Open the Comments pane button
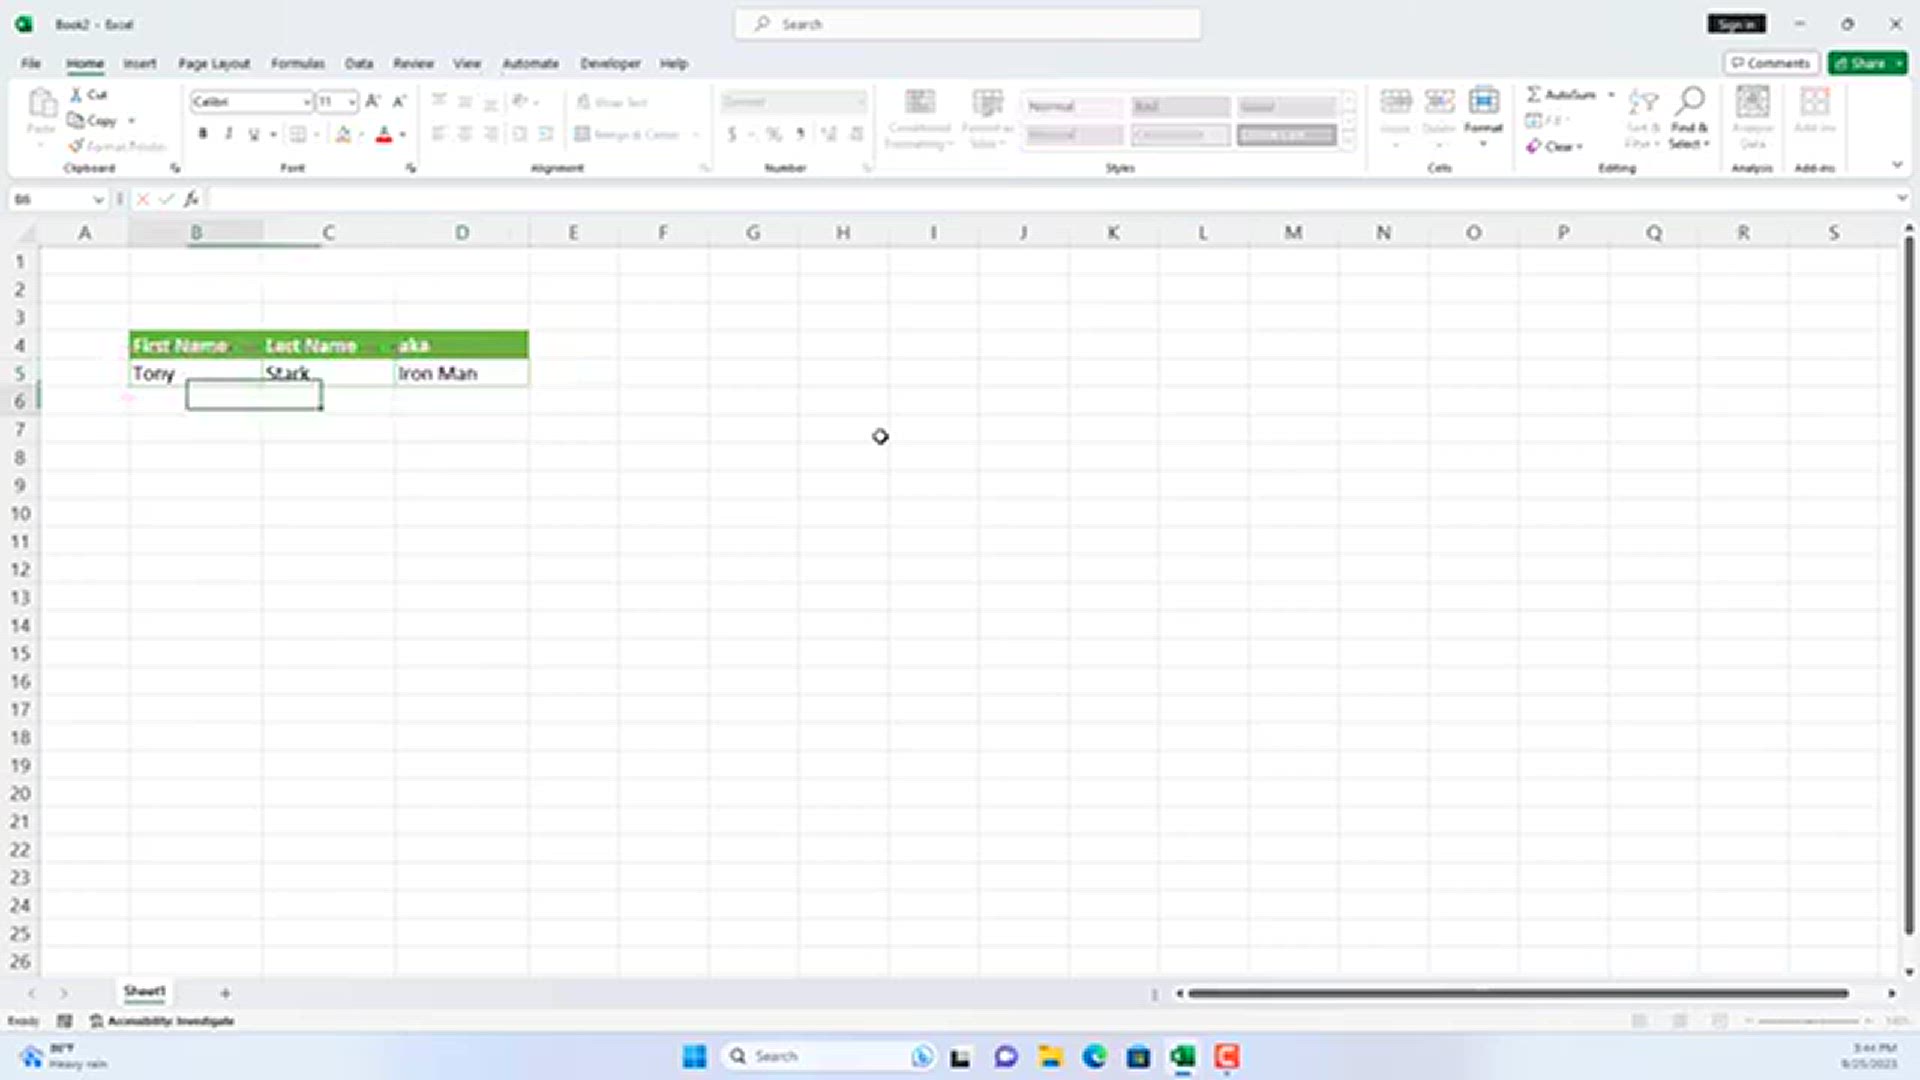1920x1080 pixels. point(1771,63)
